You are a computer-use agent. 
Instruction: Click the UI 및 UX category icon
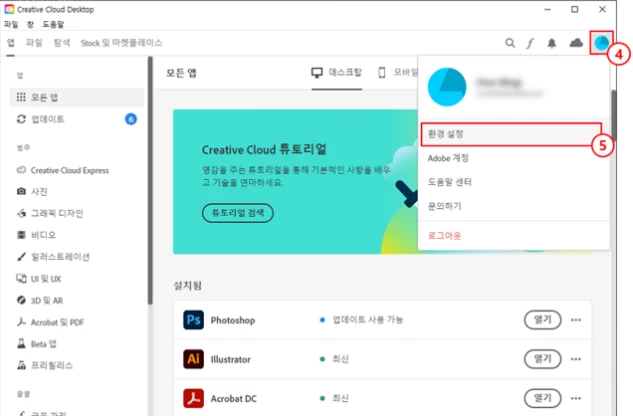pyautogui.click(x=21, y=278)
